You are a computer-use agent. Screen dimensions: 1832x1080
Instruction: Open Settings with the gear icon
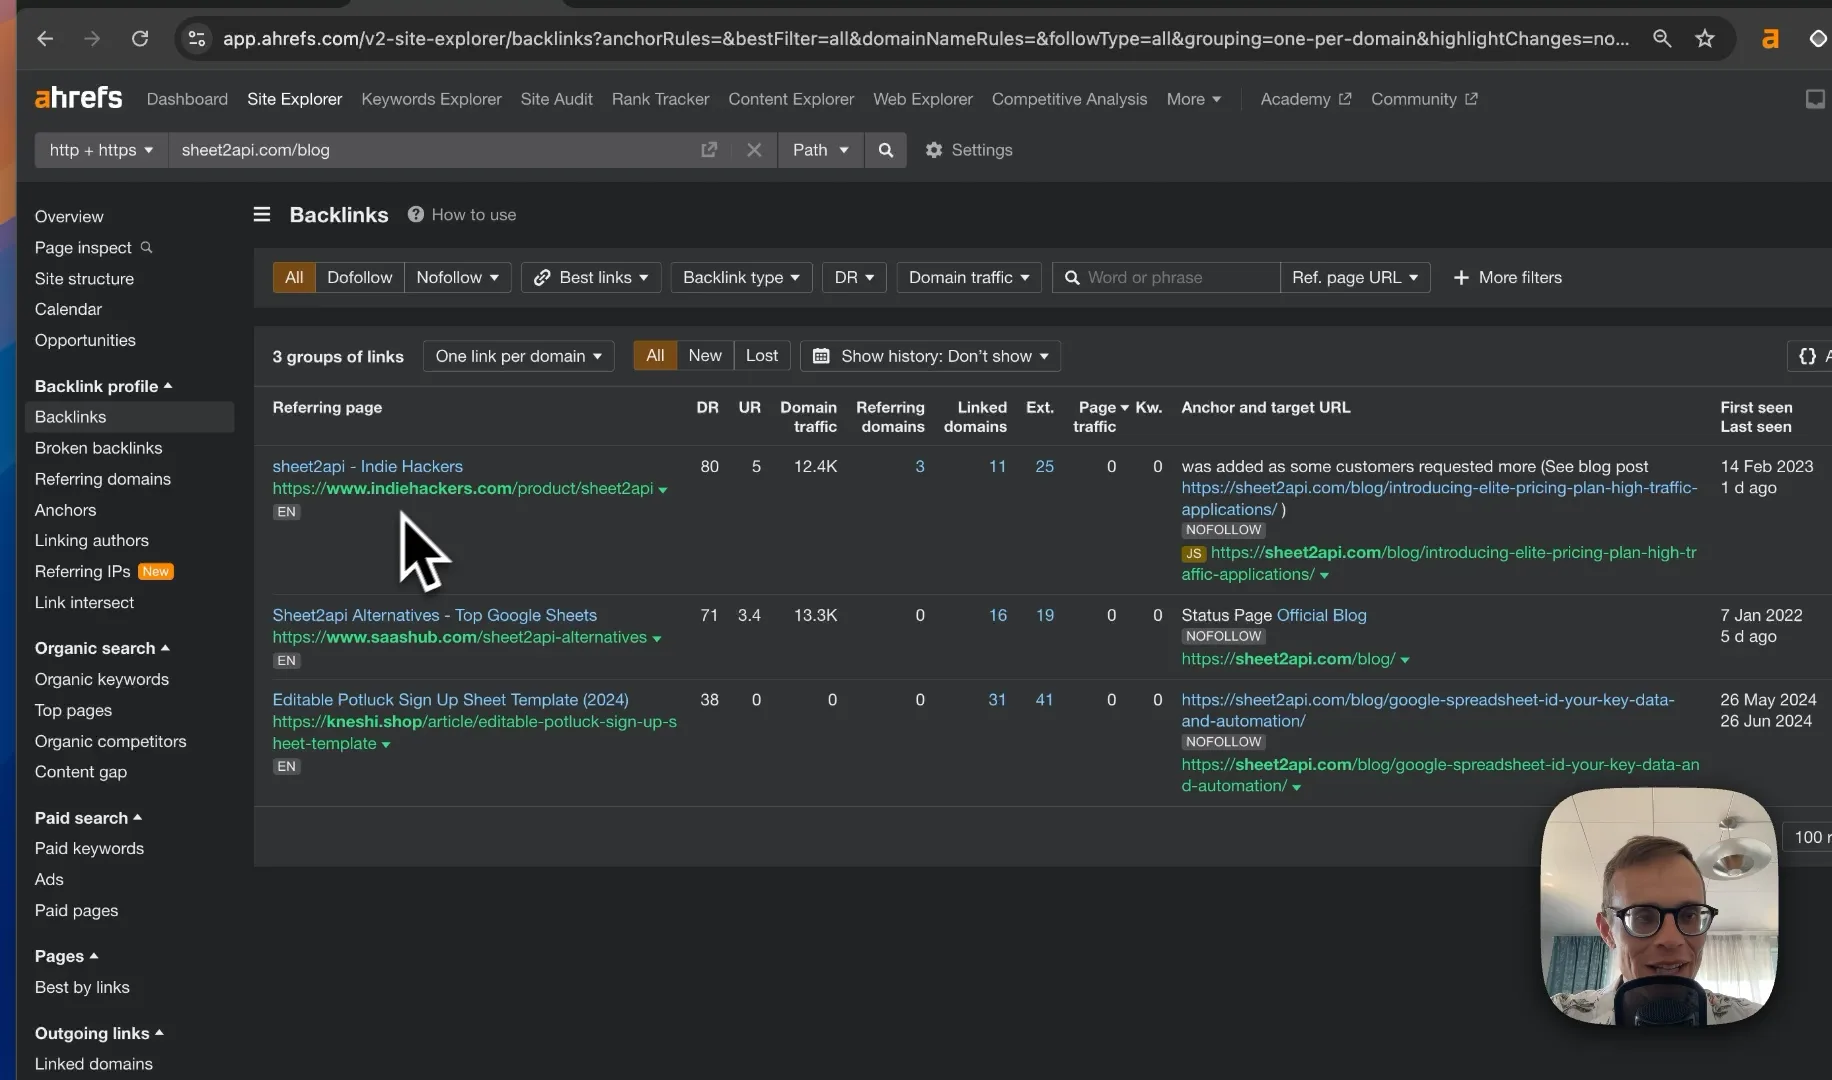933,150
